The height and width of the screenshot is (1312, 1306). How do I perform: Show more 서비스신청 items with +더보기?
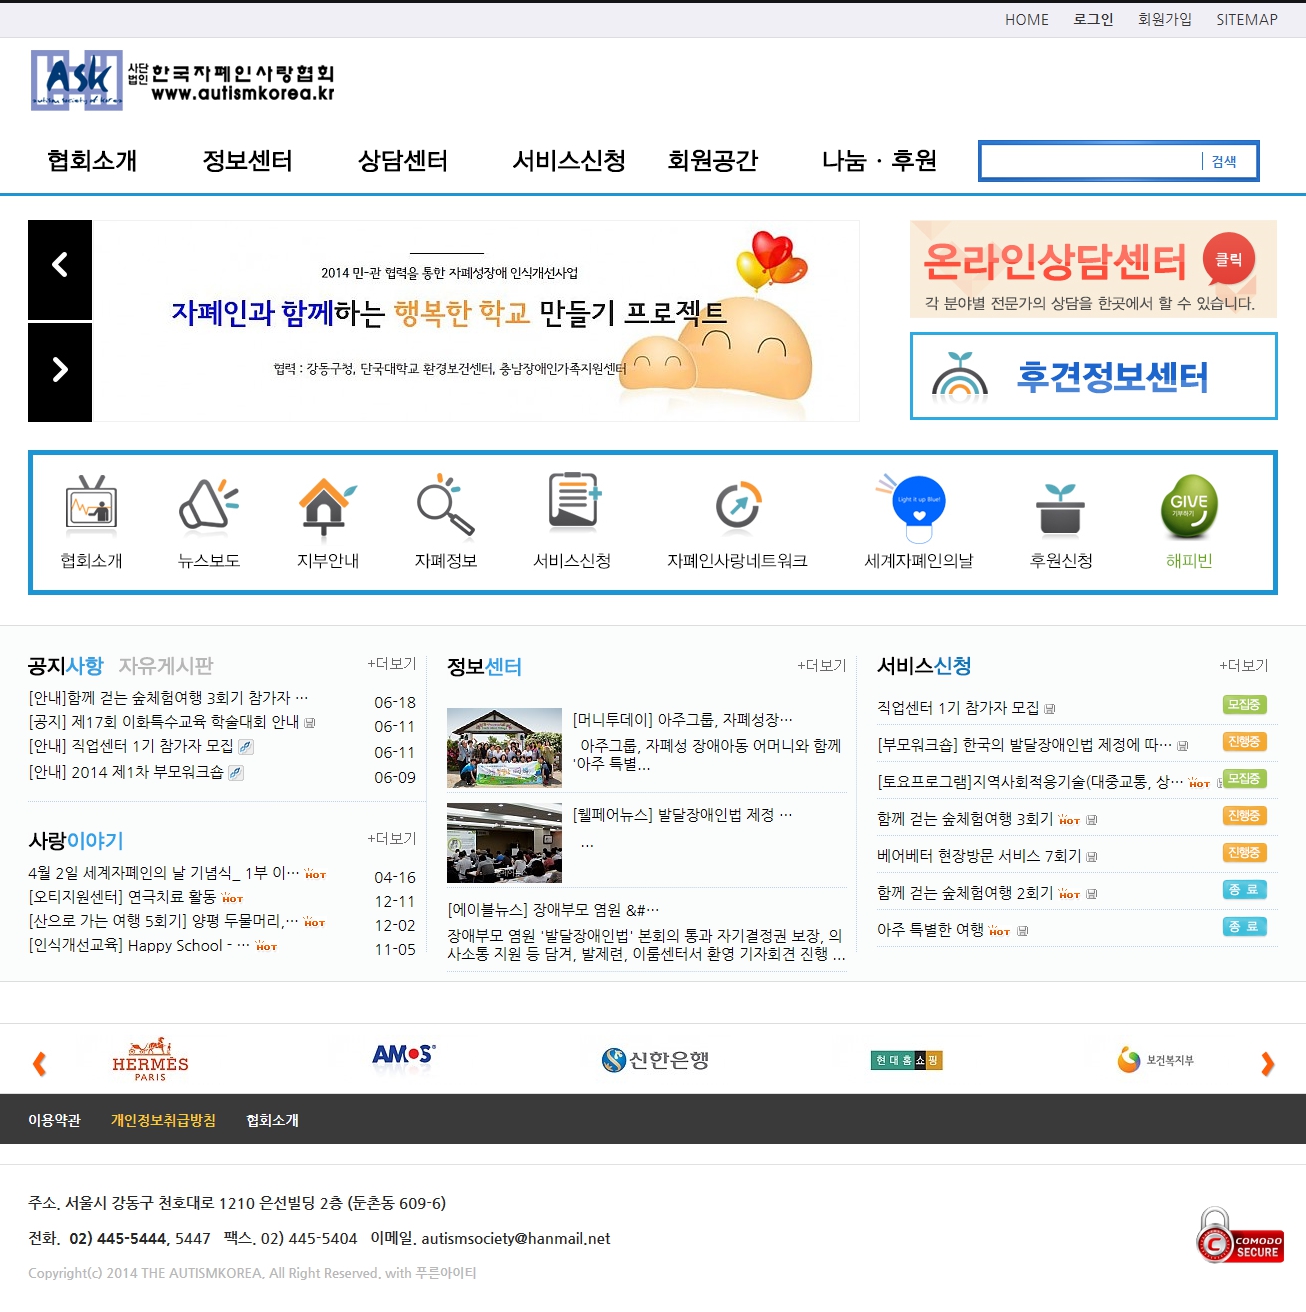[1243, 666]
